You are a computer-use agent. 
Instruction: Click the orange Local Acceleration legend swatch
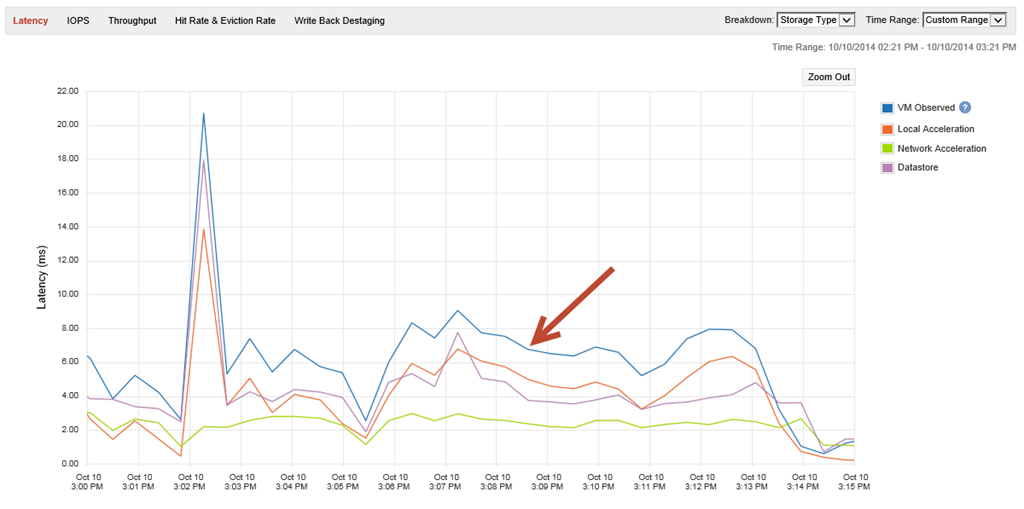coord(887,129)
